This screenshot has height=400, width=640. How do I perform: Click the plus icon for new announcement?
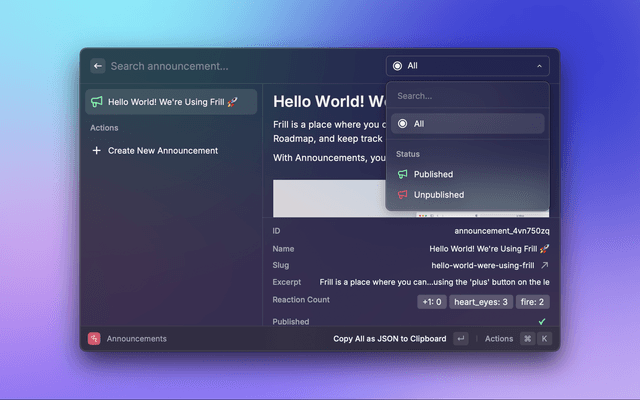[97, 151]
